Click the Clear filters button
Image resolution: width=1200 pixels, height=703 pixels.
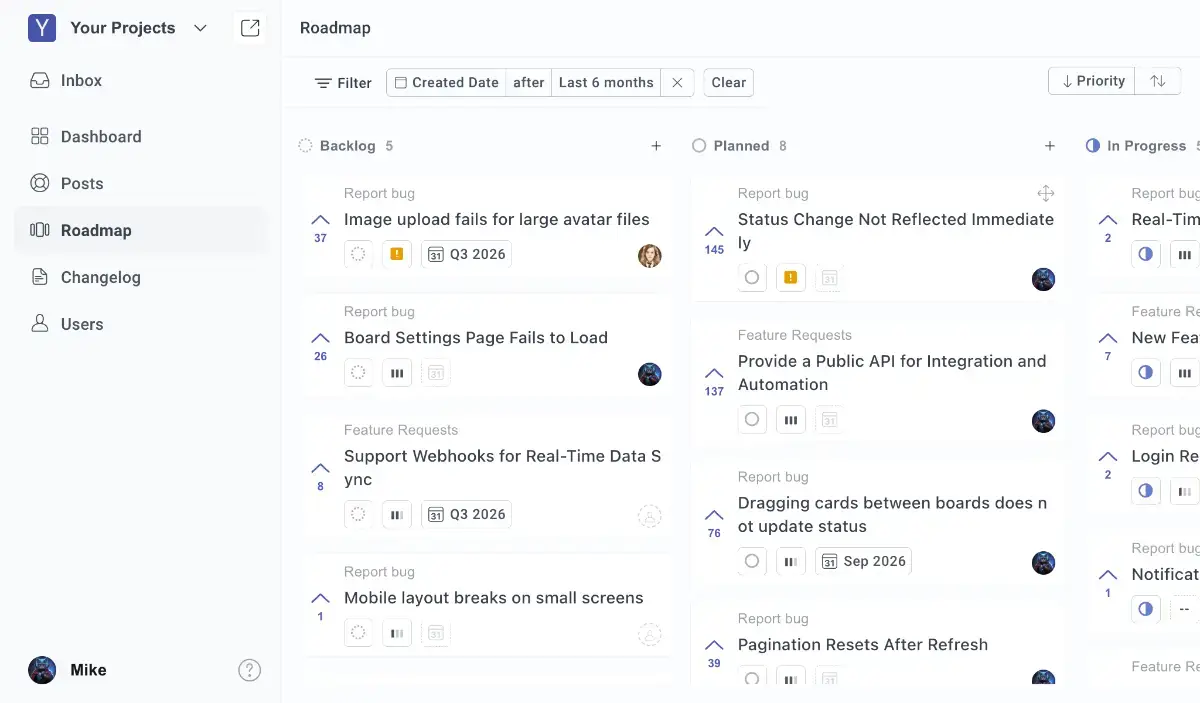click(728, 83)
